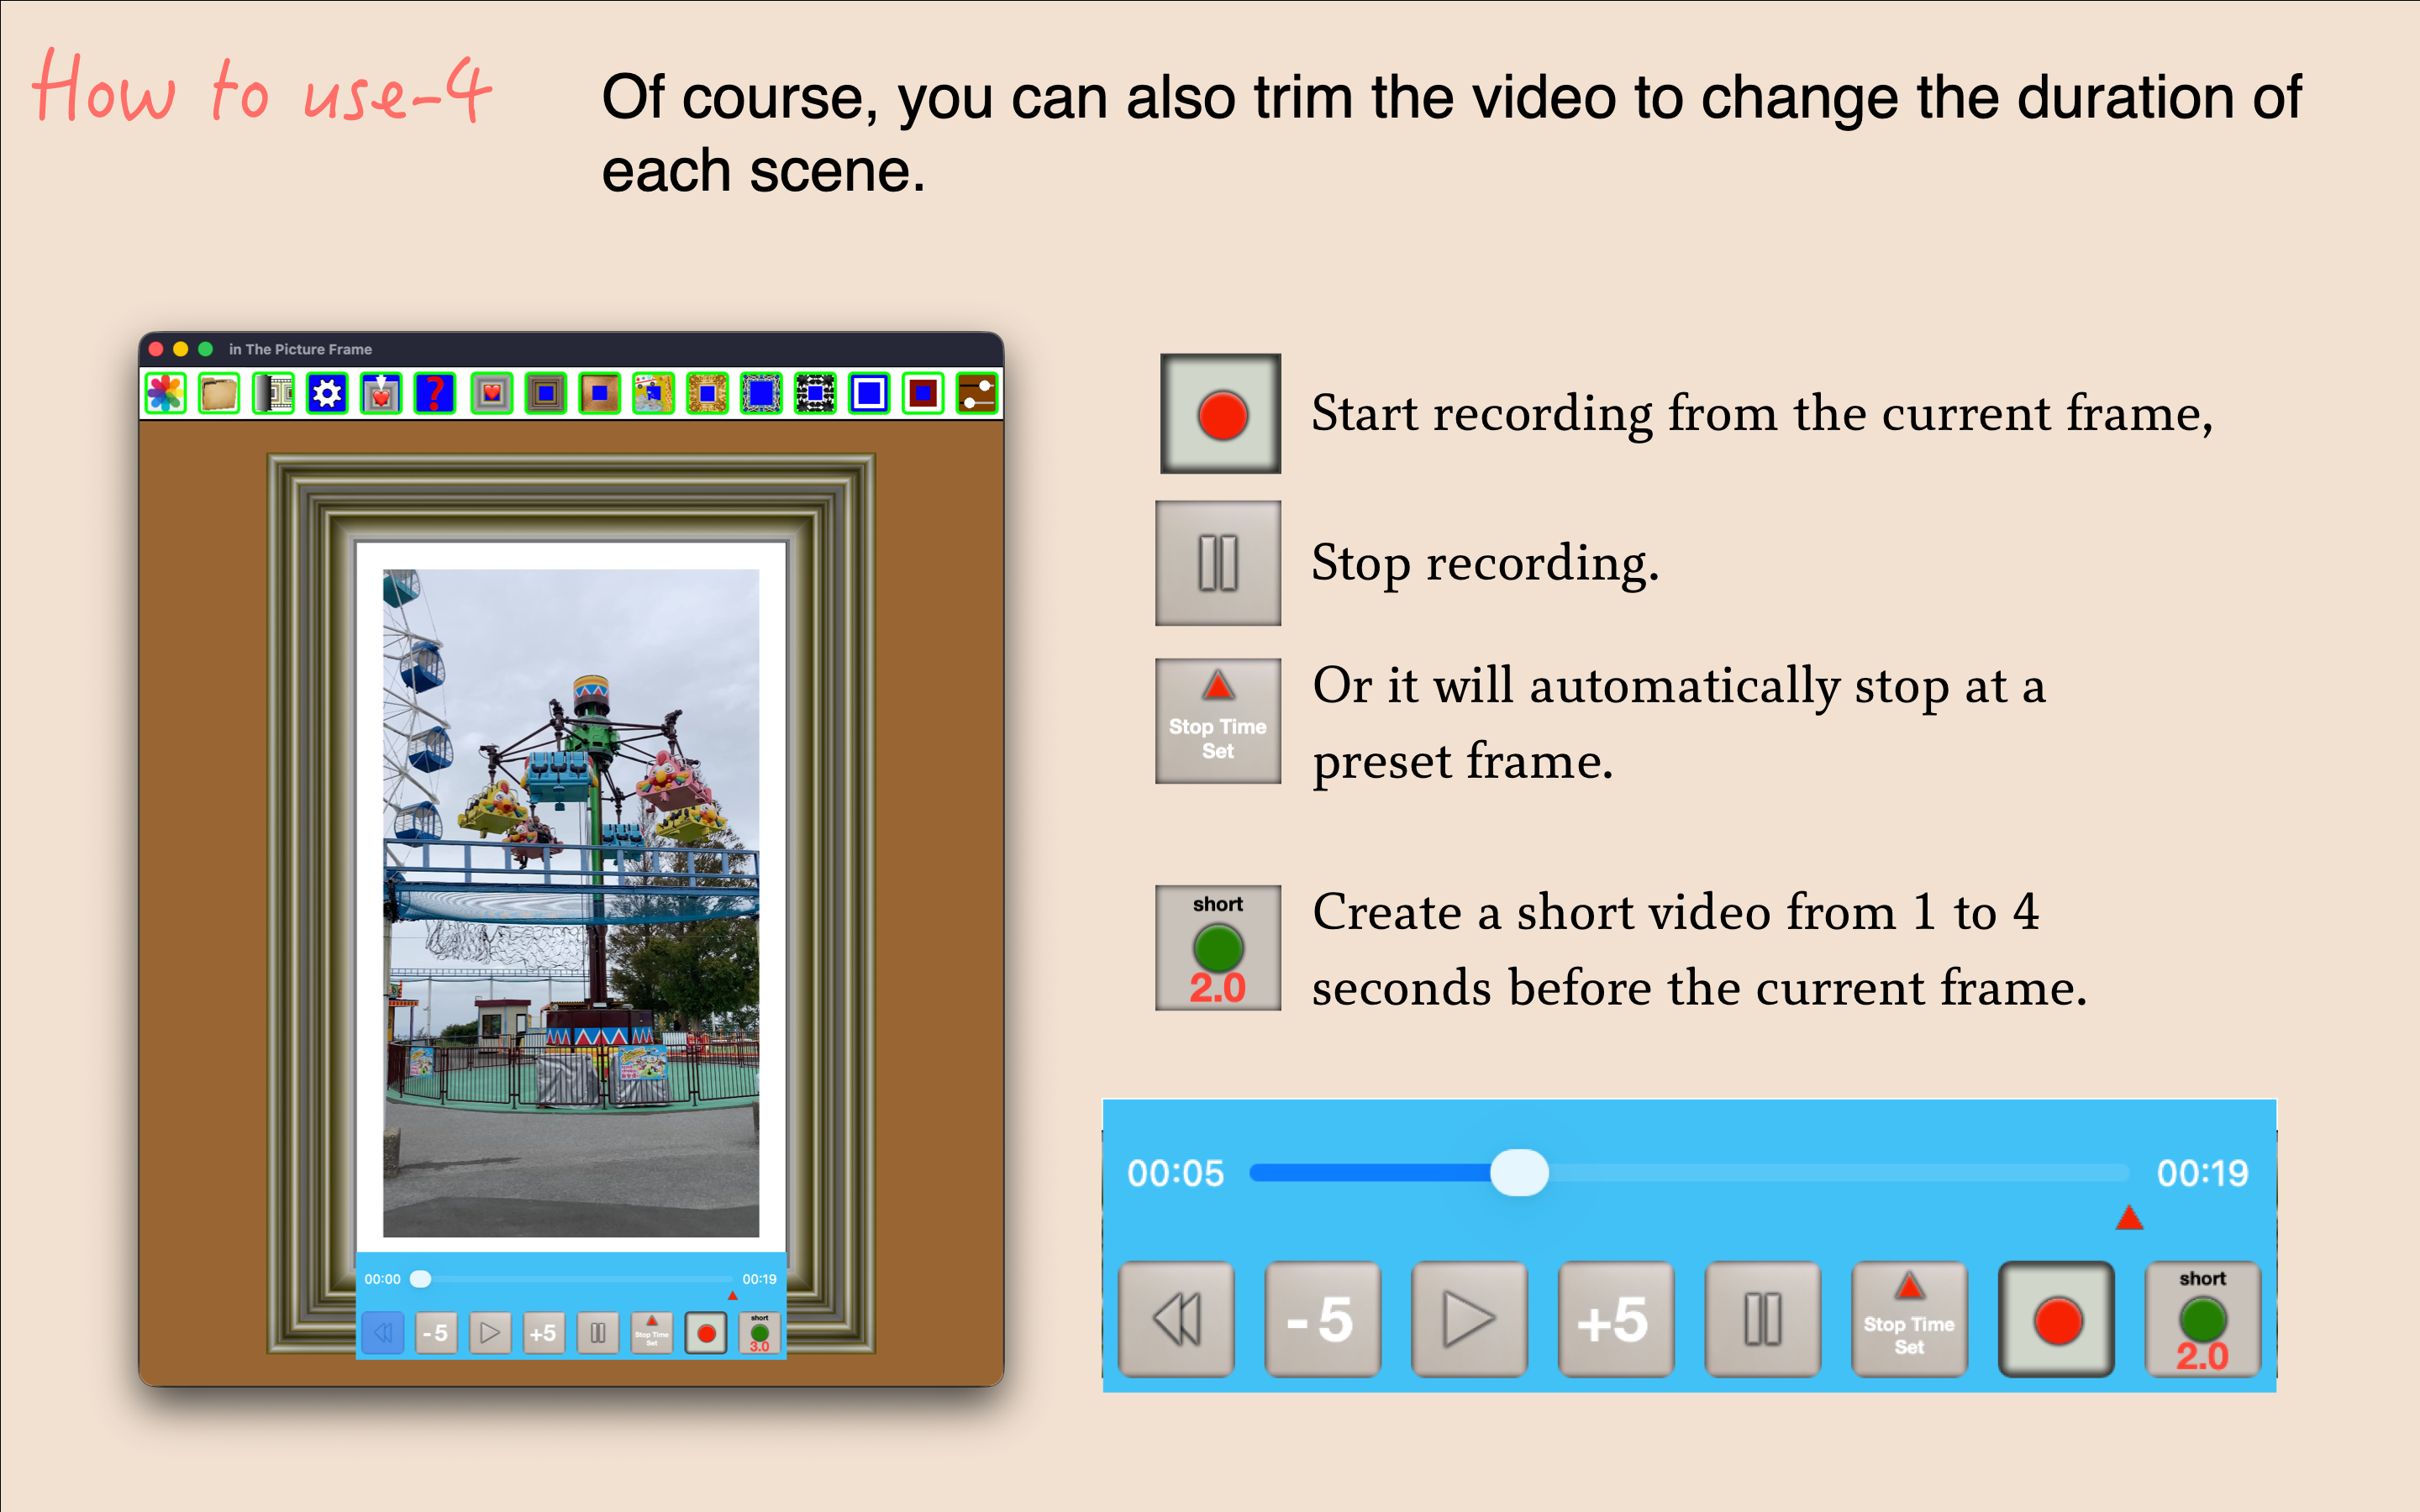Choose the kids ambulance and giraffe frame

[653, 393]
